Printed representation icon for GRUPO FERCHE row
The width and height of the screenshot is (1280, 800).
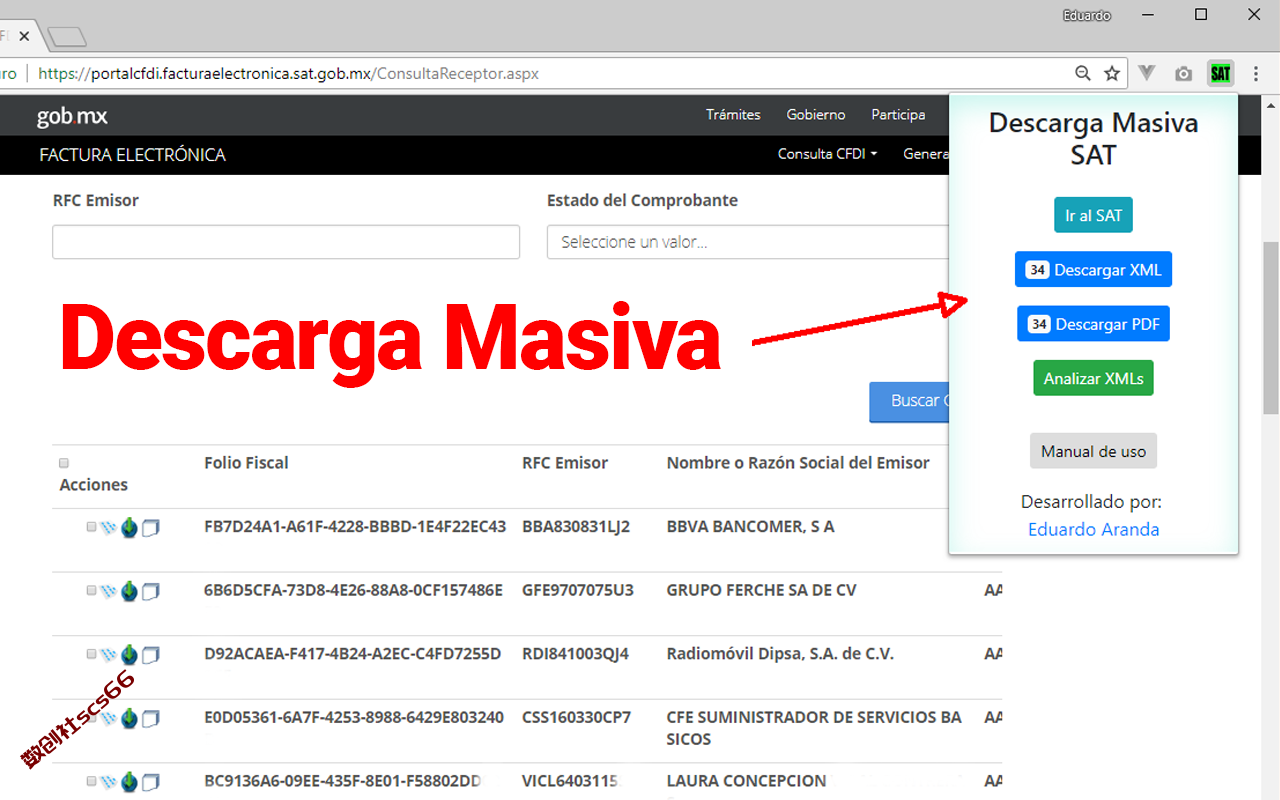150,591
